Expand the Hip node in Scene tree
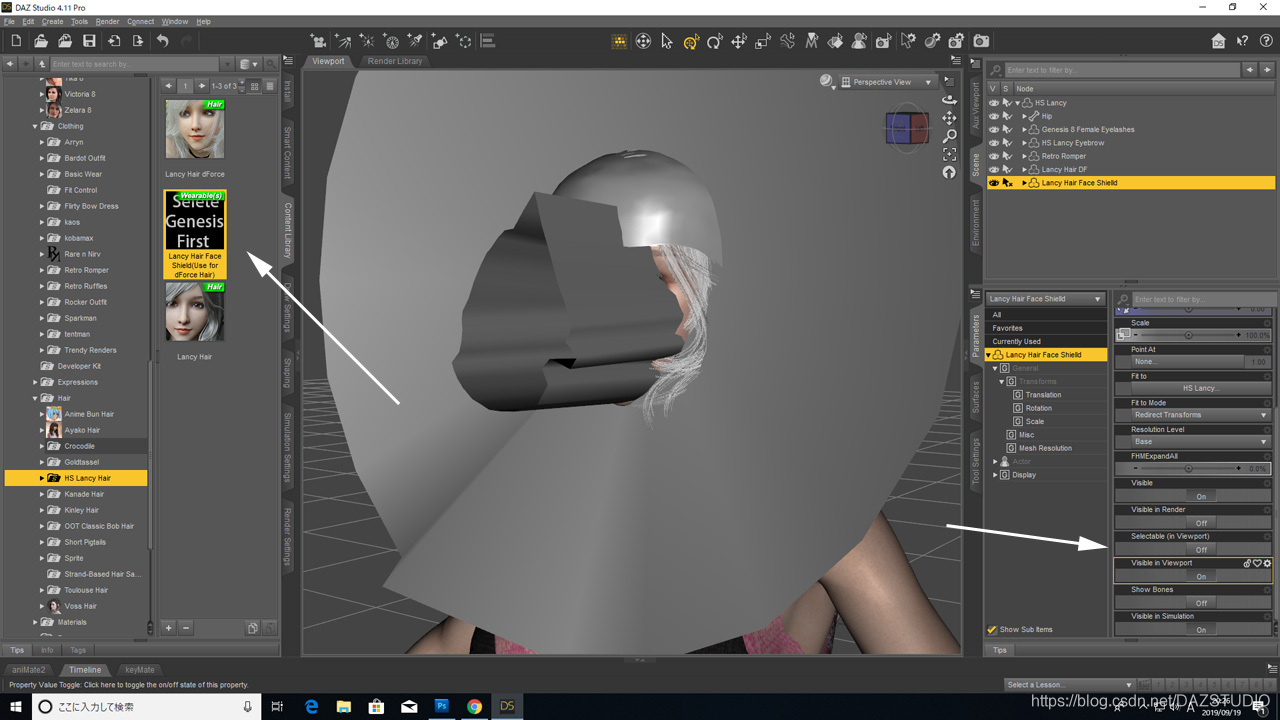Image resolution: width=1280 pixels, height=720 pixels. 1024,116
